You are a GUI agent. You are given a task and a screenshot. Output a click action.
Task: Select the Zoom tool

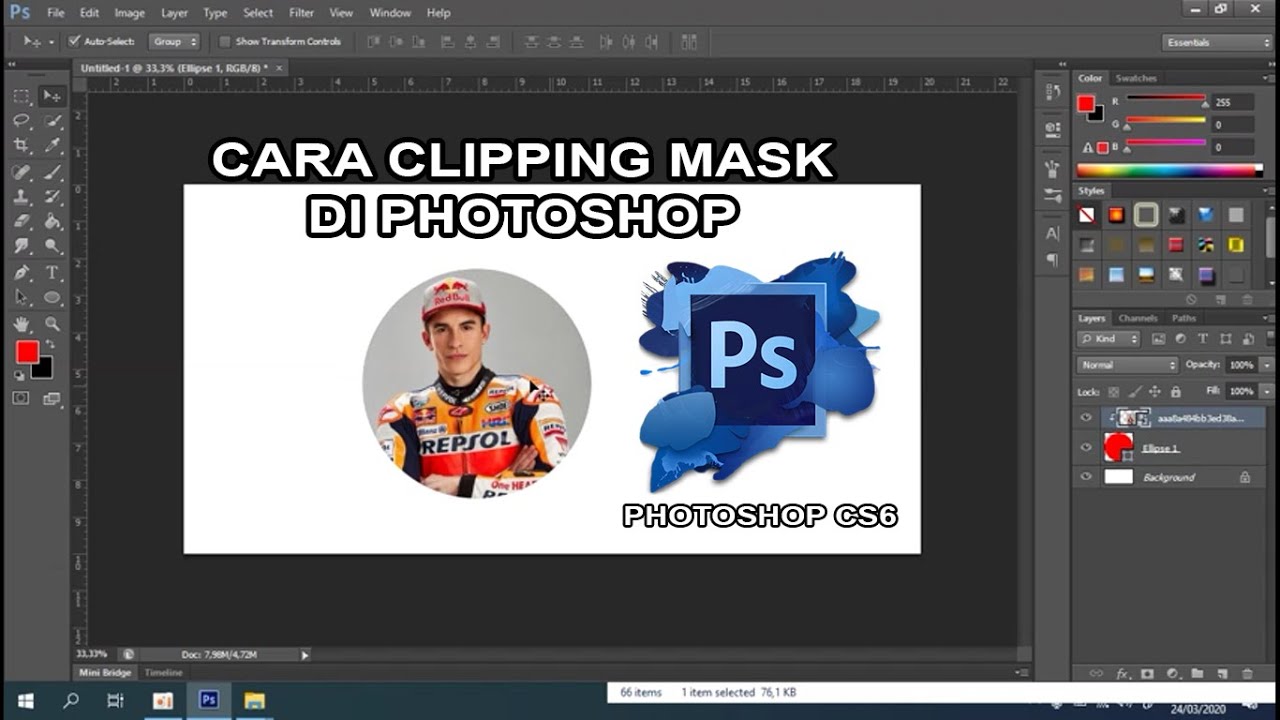(52, 324)
